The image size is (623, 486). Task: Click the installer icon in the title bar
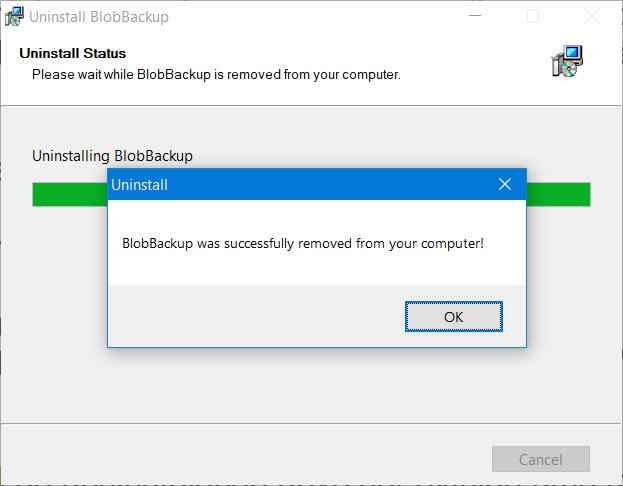[14, 17]
